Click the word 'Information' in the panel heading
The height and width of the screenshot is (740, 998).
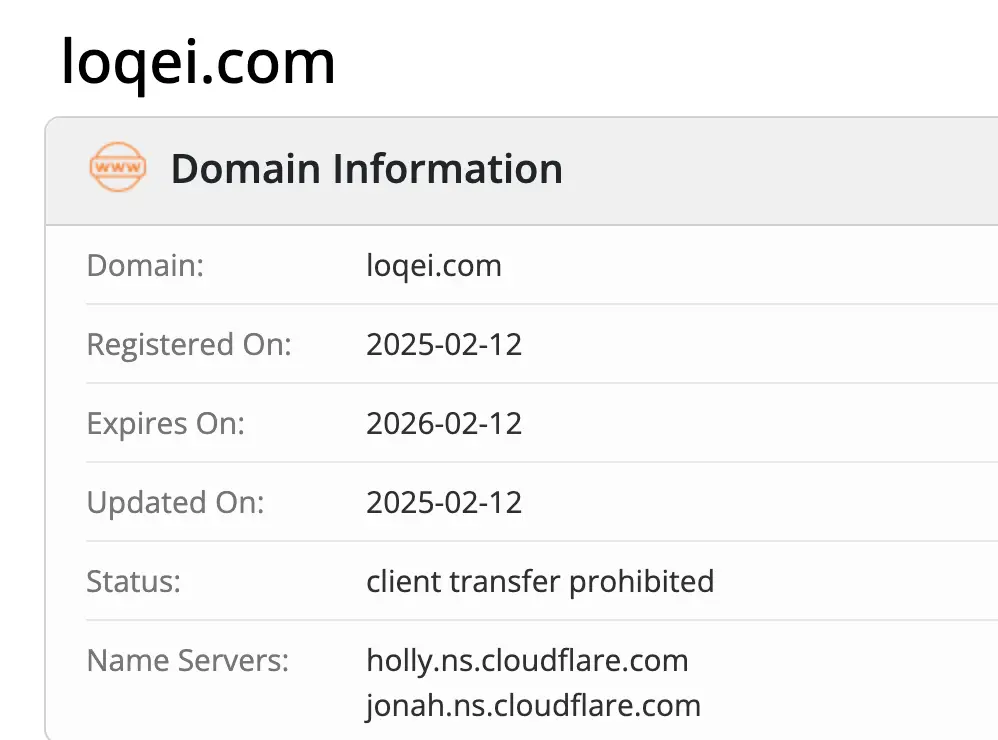point(447,168)
